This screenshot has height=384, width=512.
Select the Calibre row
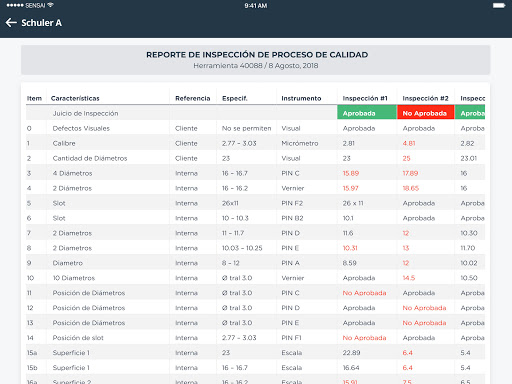click(255, 143)
